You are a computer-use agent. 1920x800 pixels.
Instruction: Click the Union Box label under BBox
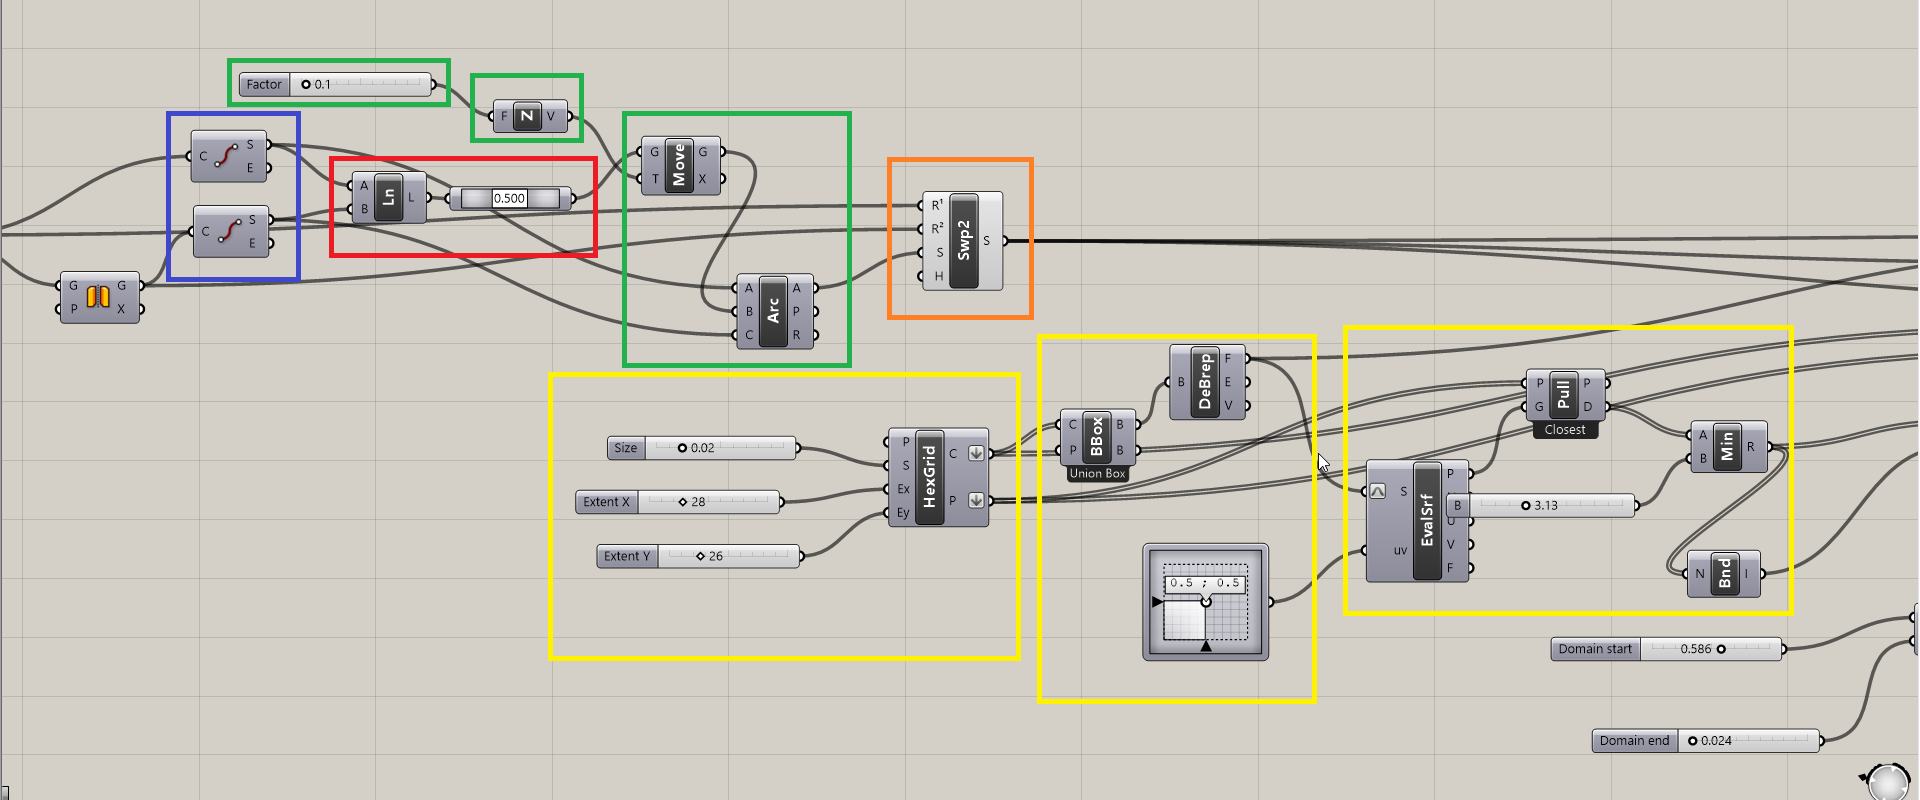pyautogui.click(x=1097, y=474)
